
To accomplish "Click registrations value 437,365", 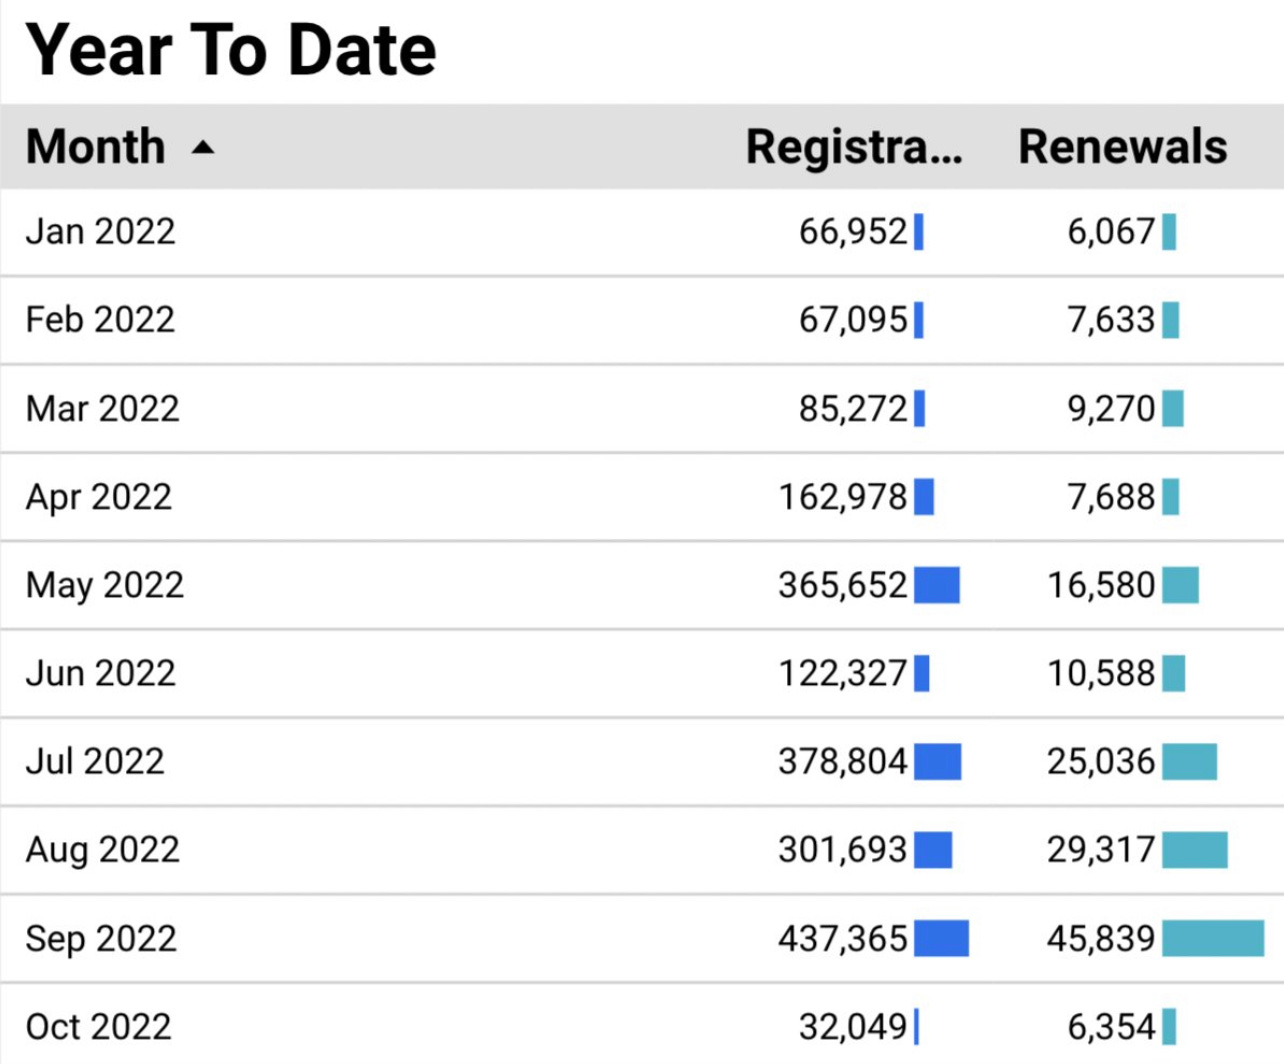I will pos(843,938).
